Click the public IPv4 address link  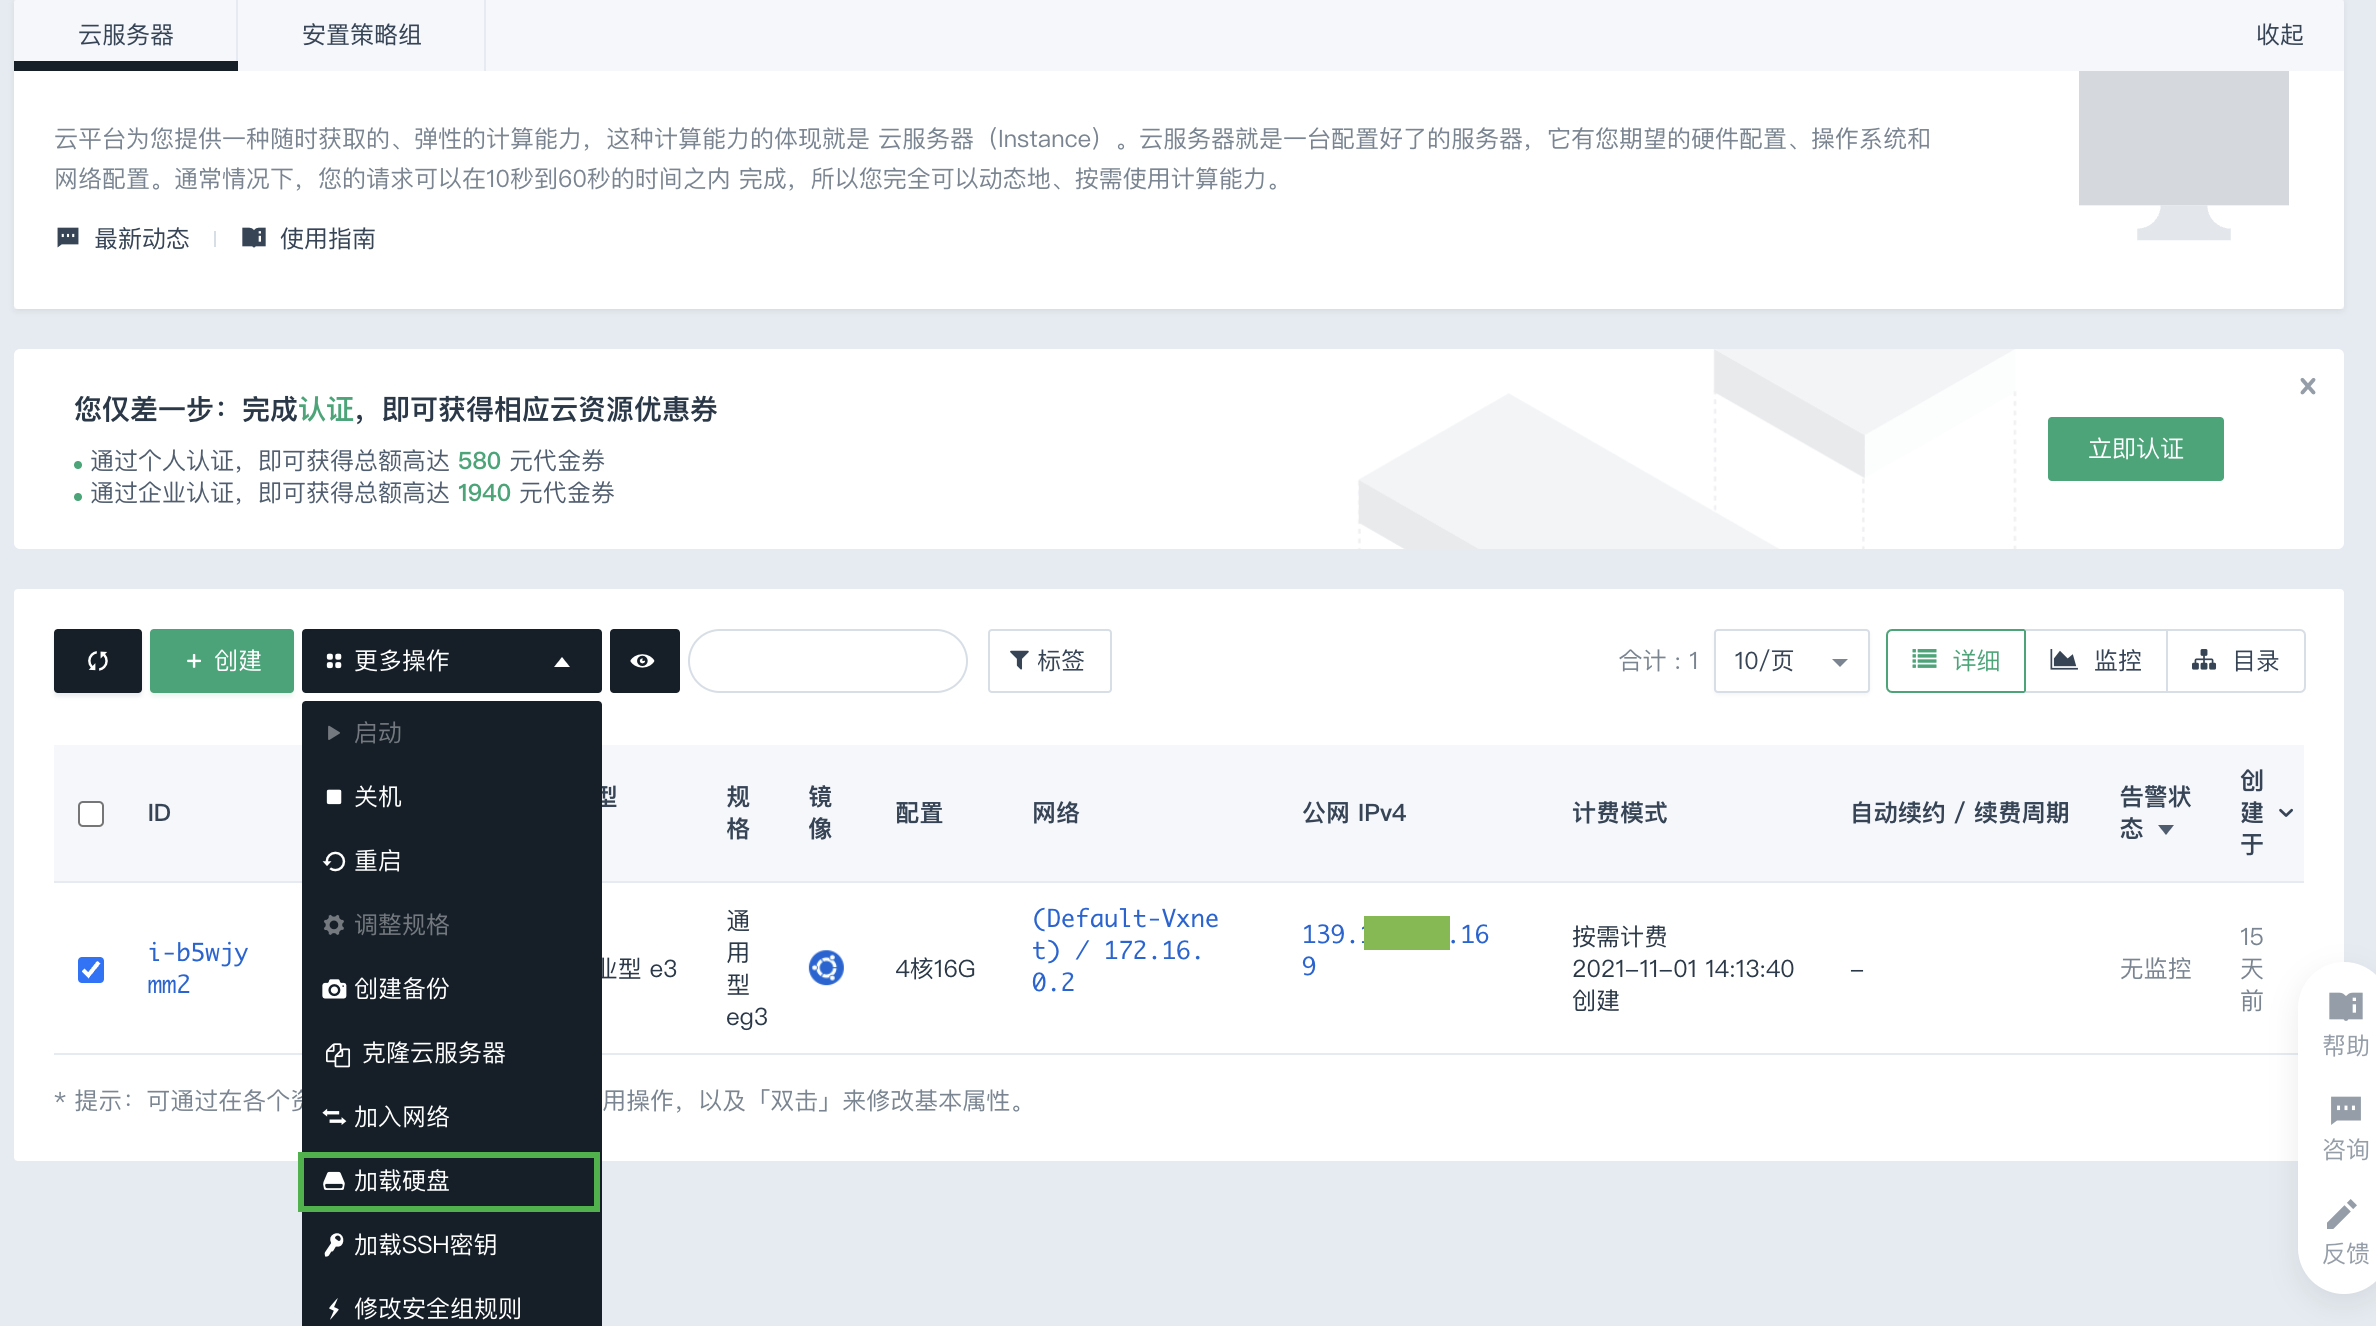click(1395, 950)
